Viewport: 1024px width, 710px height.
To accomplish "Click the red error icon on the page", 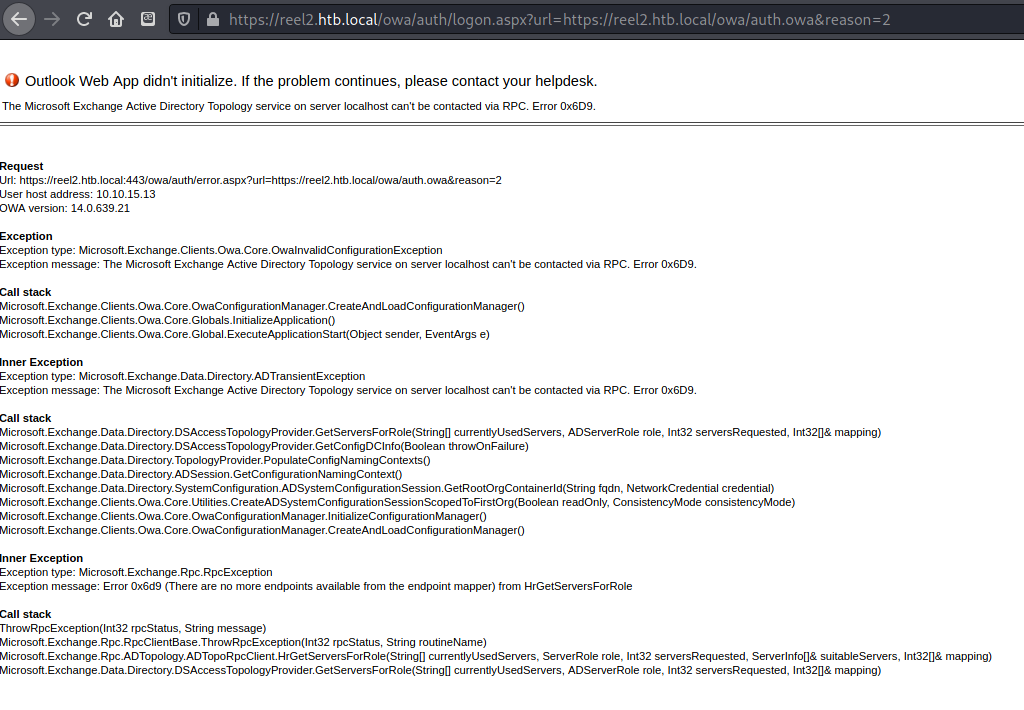I will [x=12, y=80].
